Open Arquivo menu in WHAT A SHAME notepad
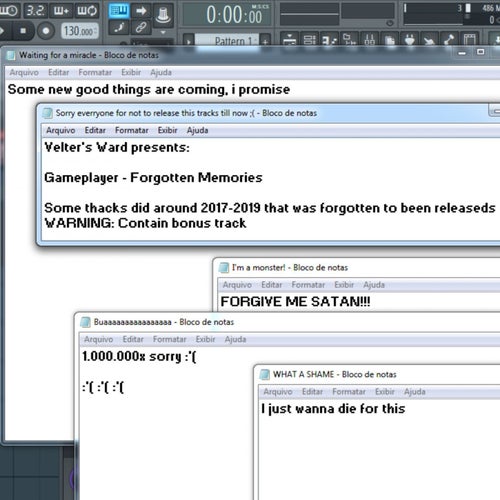Viewport: 500px width, 500px height. coord(278,392)
